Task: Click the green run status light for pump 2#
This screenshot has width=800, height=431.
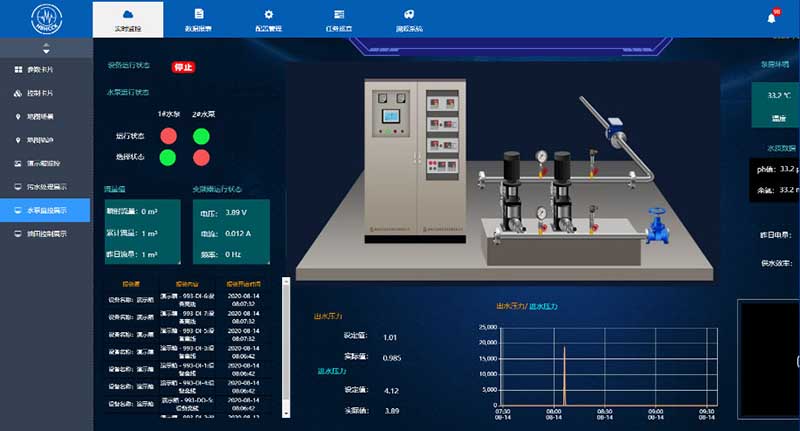Action: pos(201,135)
